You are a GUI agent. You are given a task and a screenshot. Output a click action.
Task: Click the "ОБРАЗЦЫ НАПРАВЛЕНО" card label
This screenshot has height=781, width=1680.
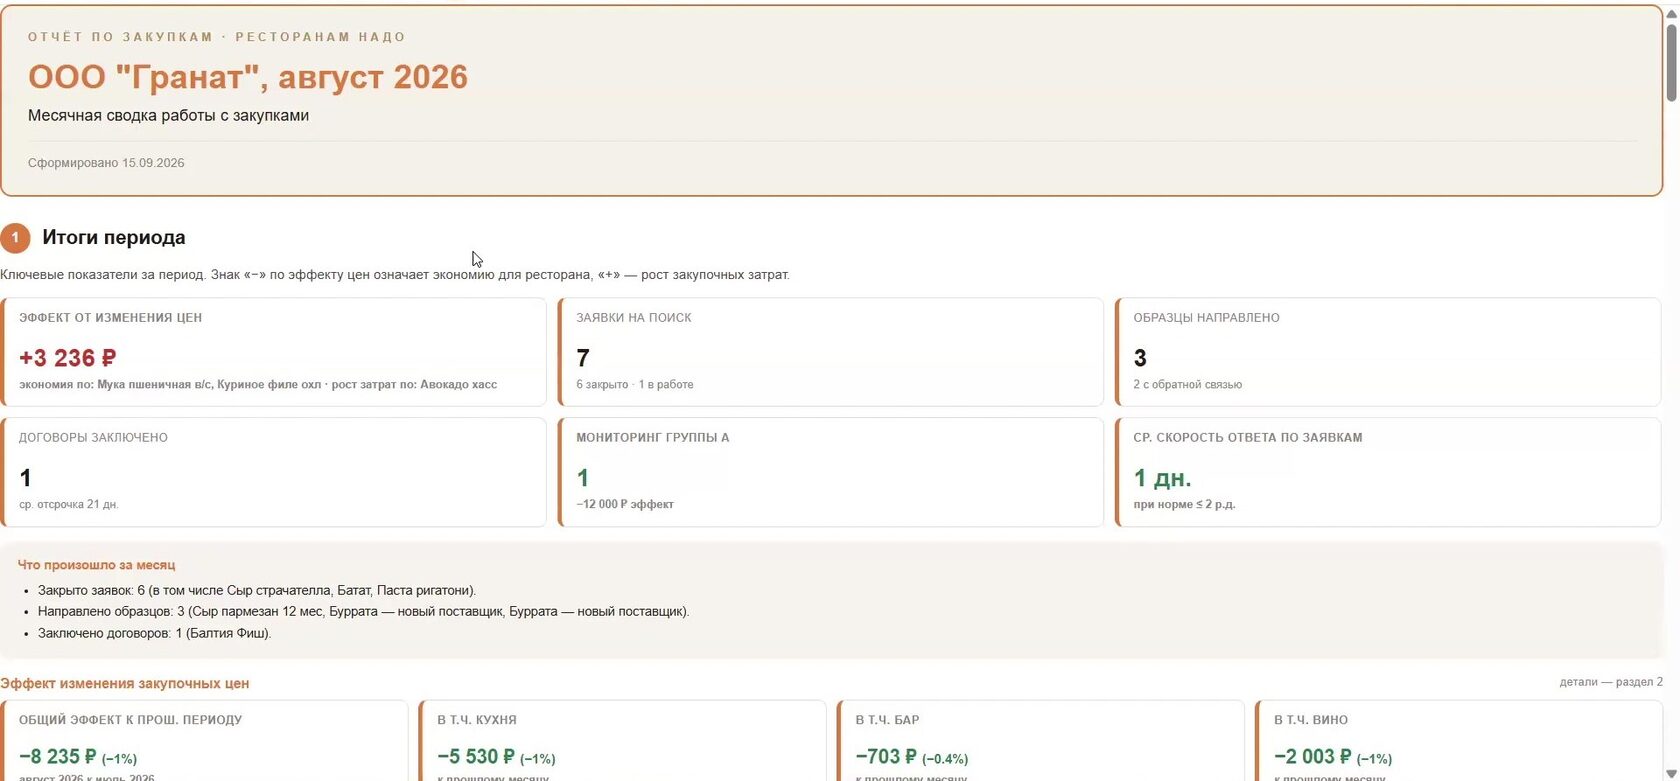(1206, 318)
